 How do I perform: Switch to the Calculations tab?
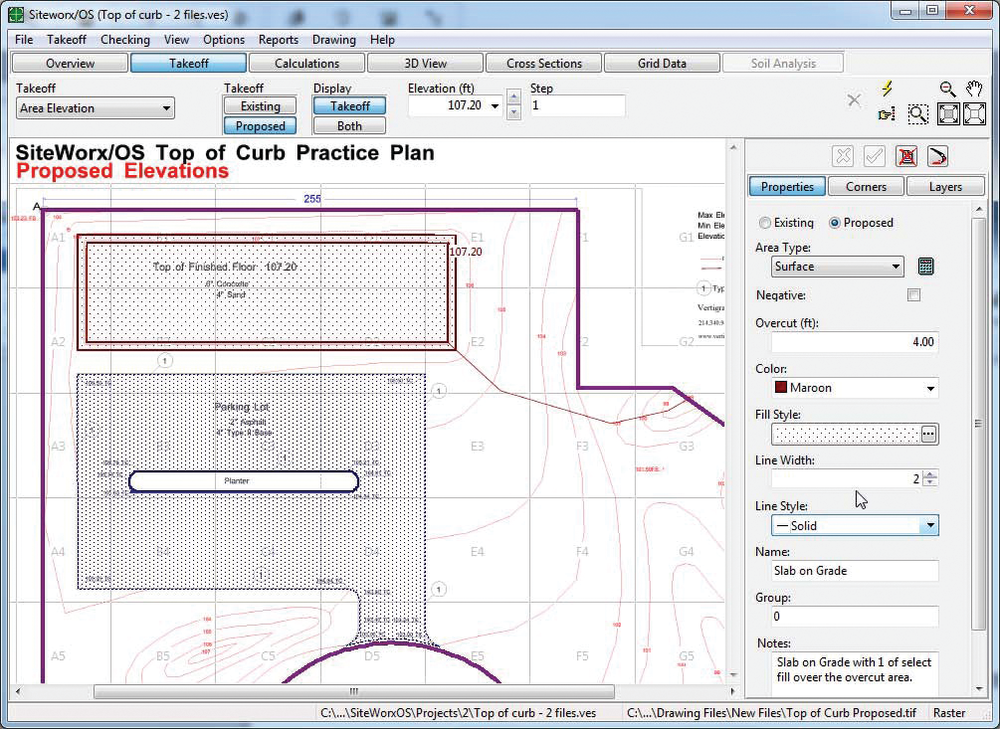click(307, 63)
